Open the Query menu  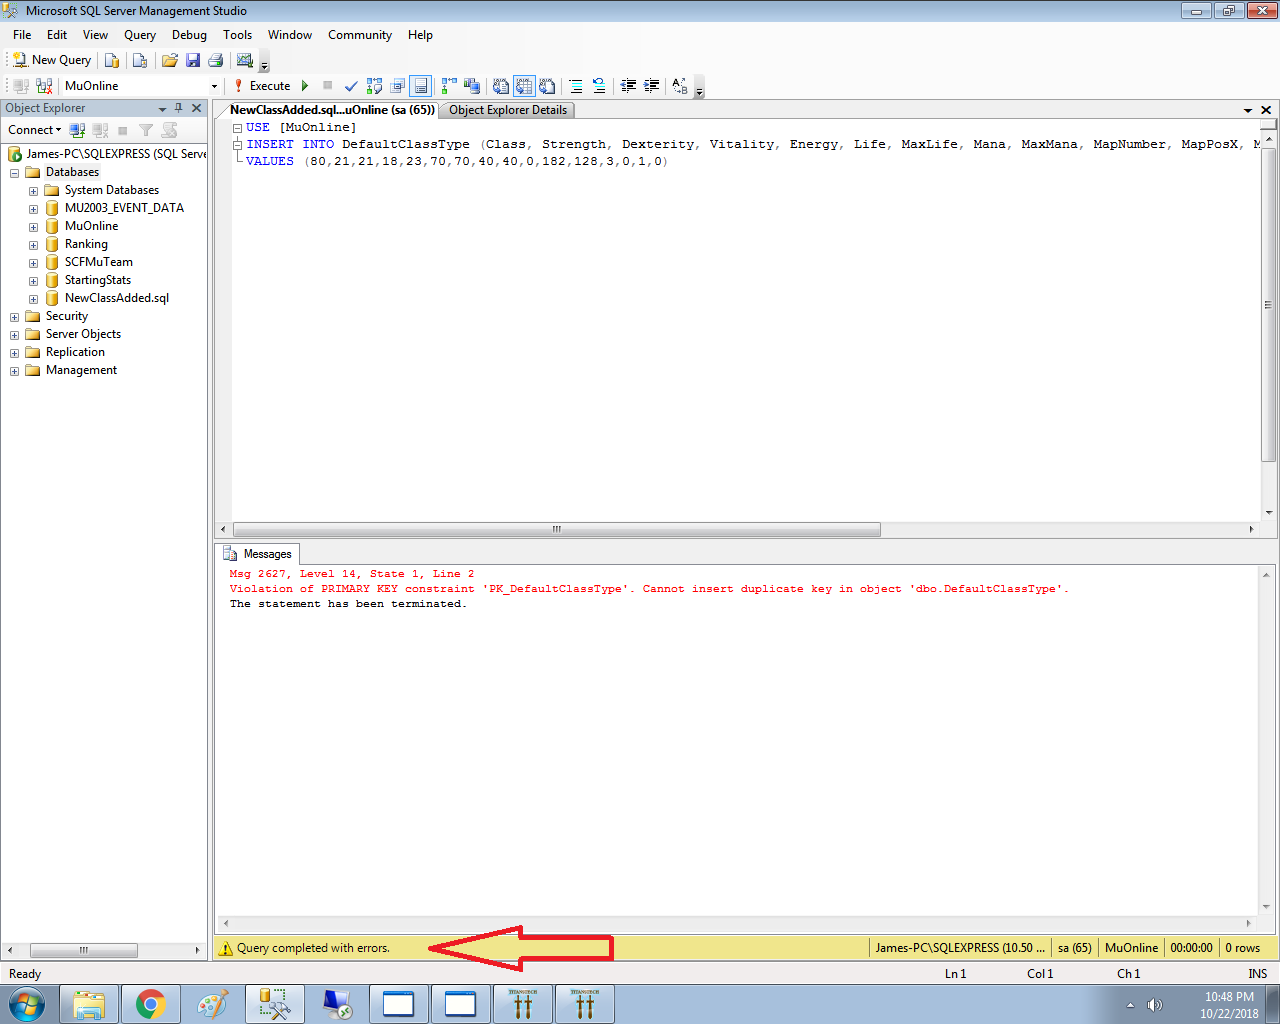coord(140,35)
